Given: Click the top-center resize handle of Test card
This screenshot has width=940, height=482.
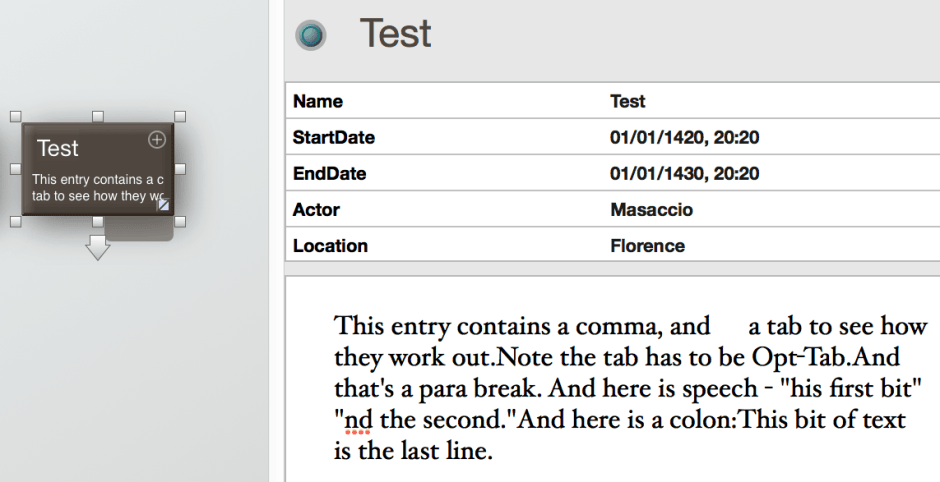Looking at the screenshot, I should pos(97,117).
